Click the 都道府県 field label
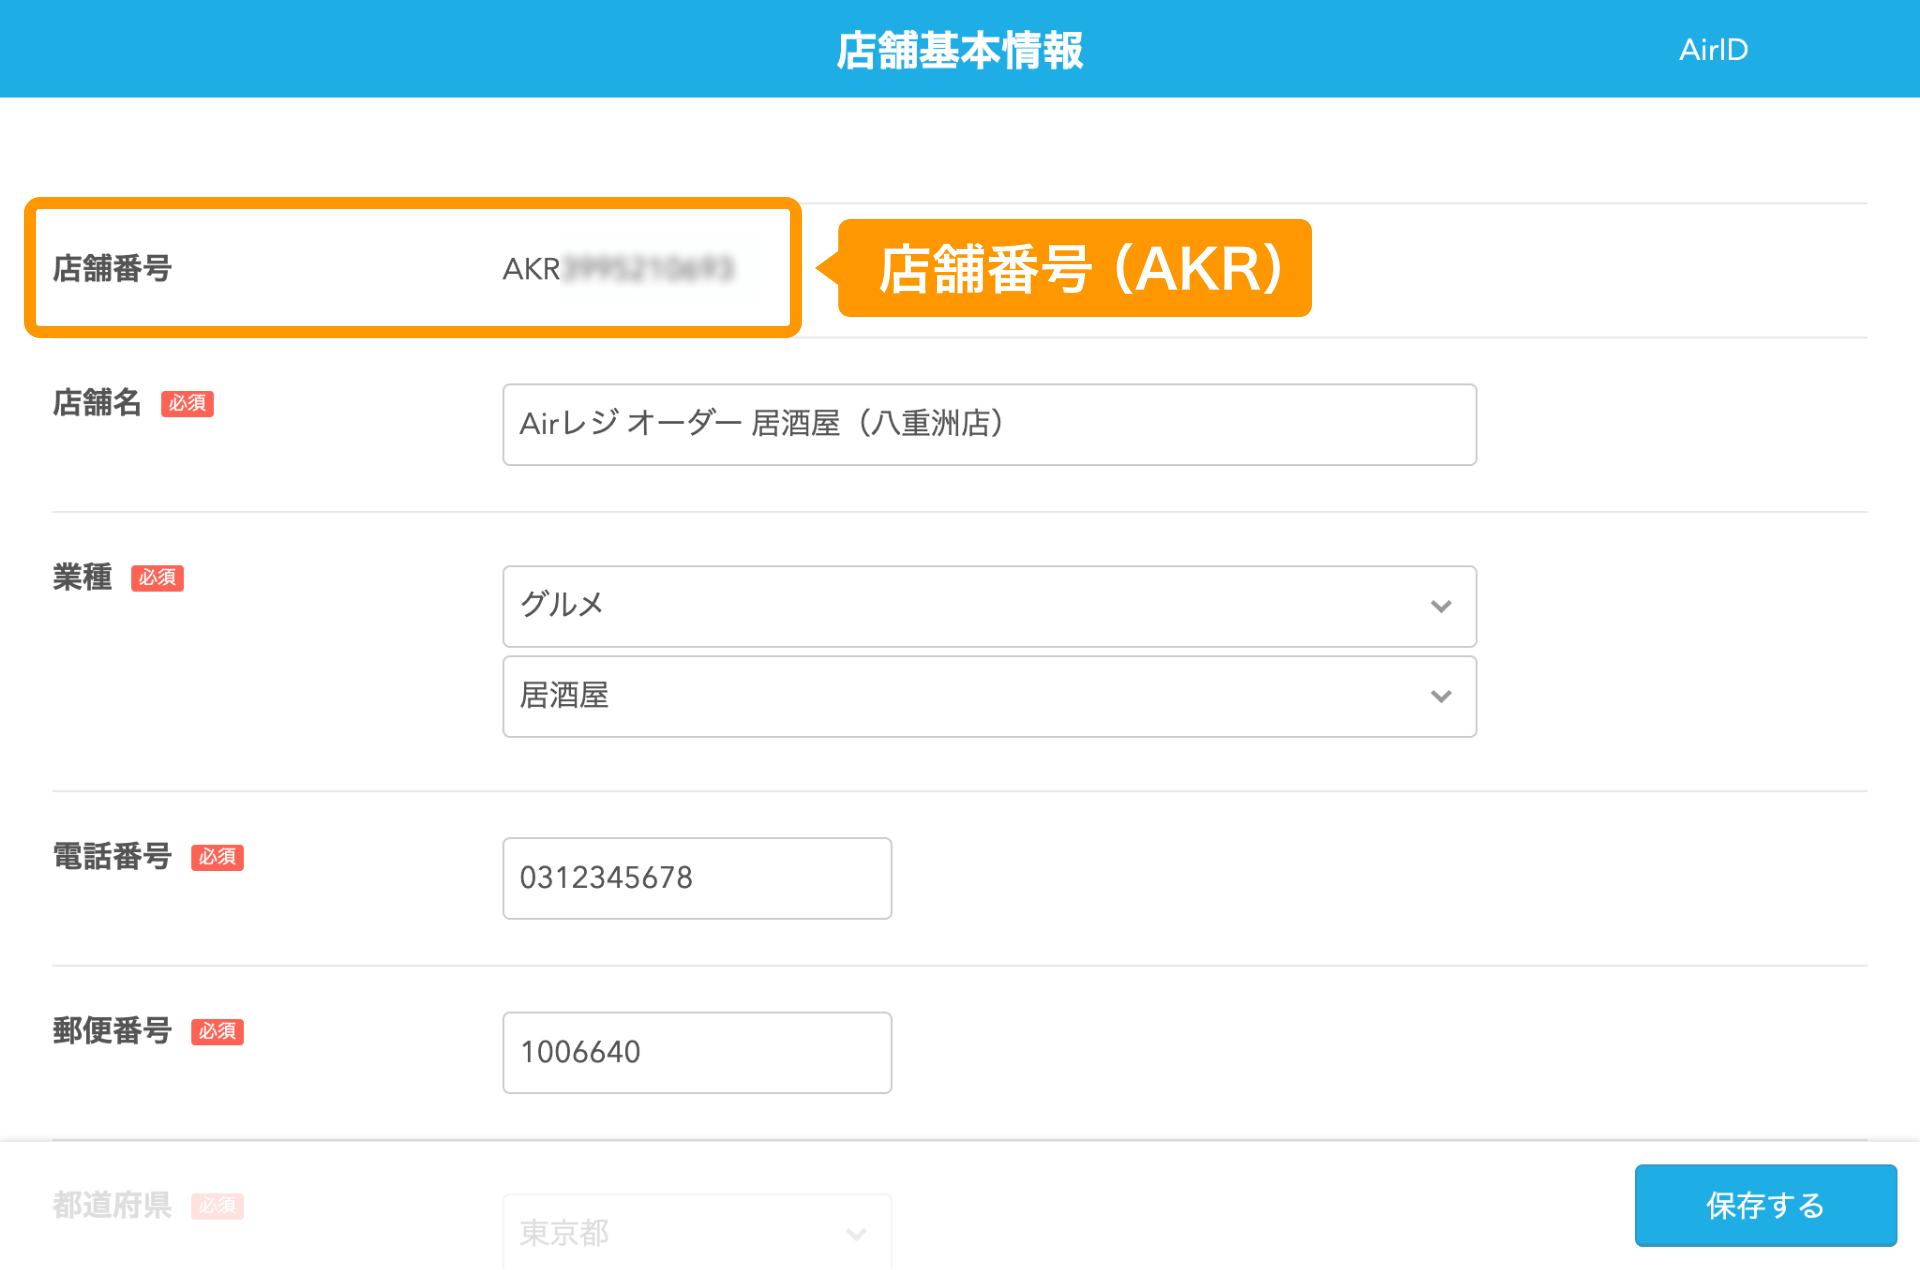 (112, 1205)
